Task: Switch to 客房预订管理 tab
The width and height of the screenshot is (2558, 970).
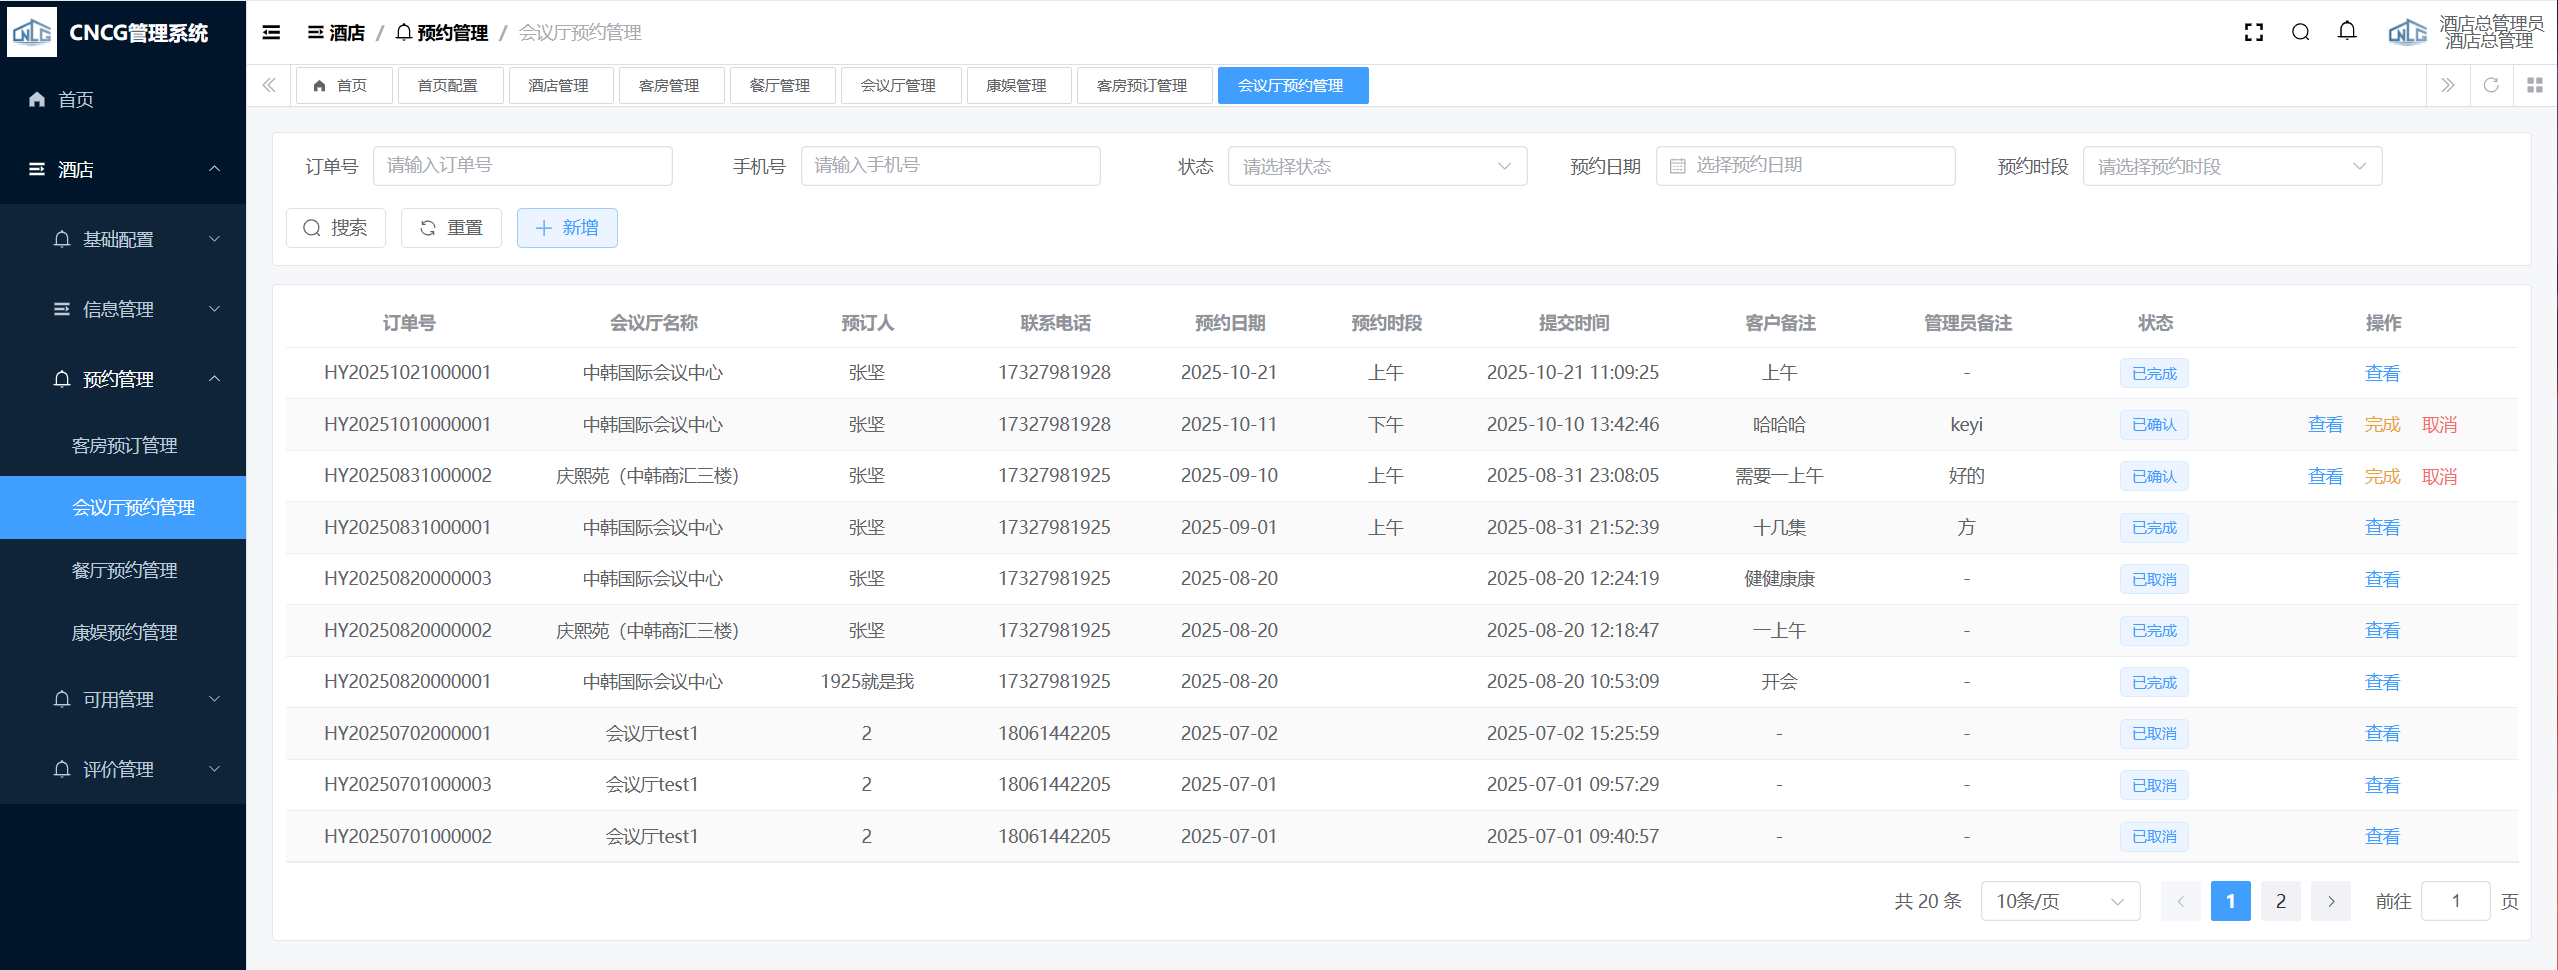Action: [x=1142, y=85]
